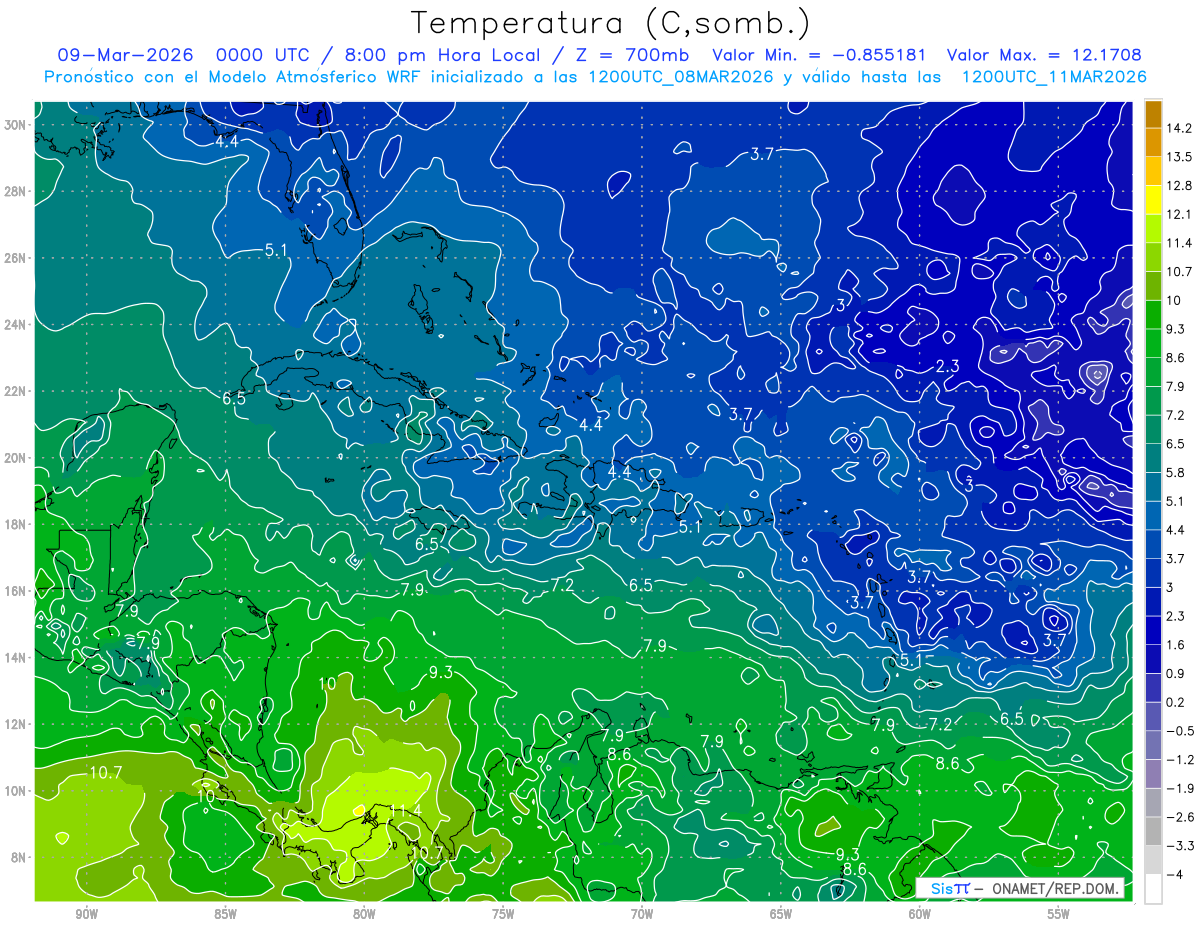Click the '10N' latitude axis label
1200x927 pixels.
(16, 791)
